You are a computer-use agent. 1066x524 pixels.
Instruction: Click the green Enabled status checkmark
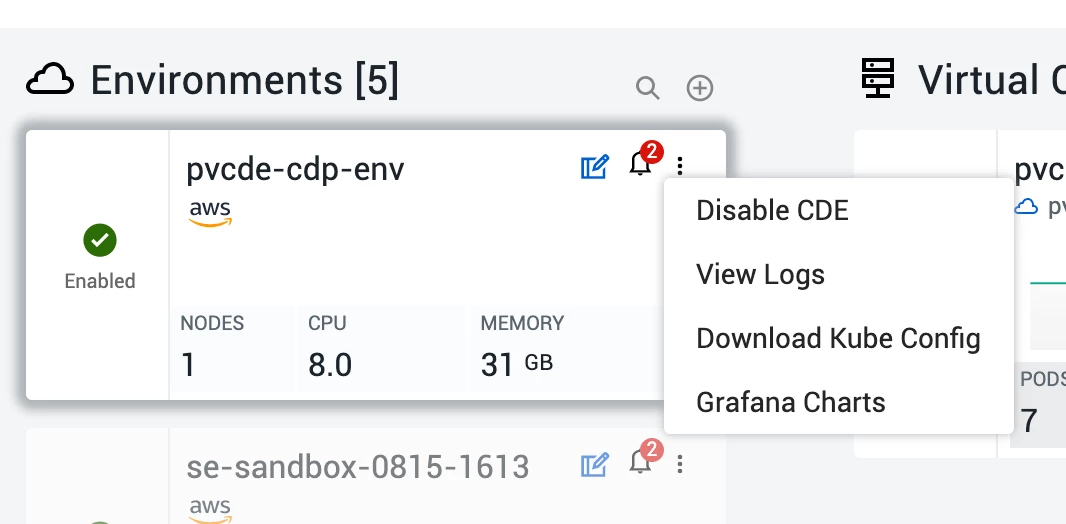click(x=100, y=241)
